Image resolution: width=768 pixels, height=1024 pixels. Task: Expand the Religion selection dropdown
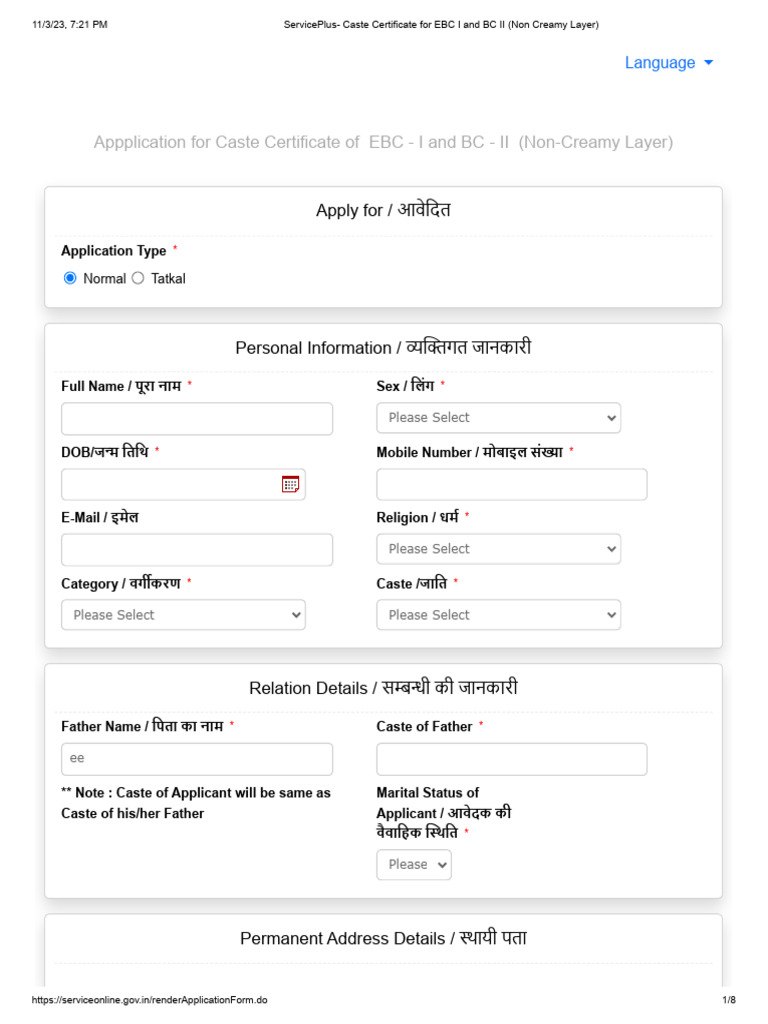coord(498,549)
